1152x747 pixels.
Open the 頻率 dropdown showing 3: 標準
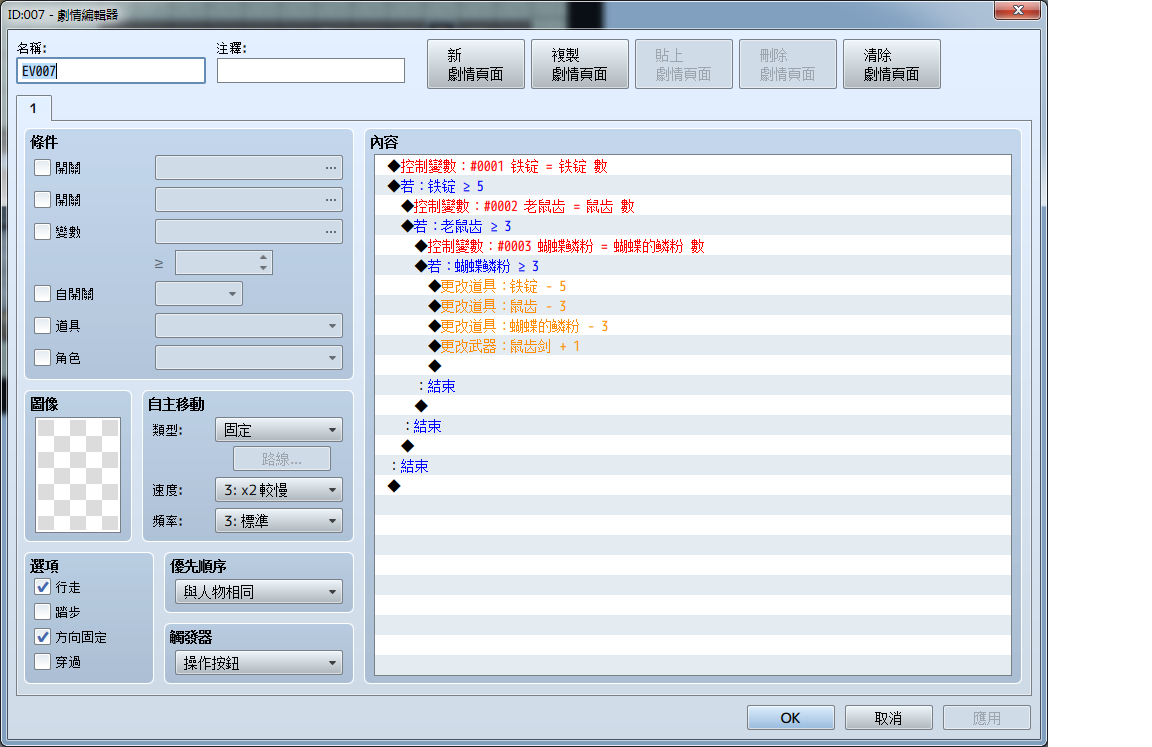tap(279, 521)
